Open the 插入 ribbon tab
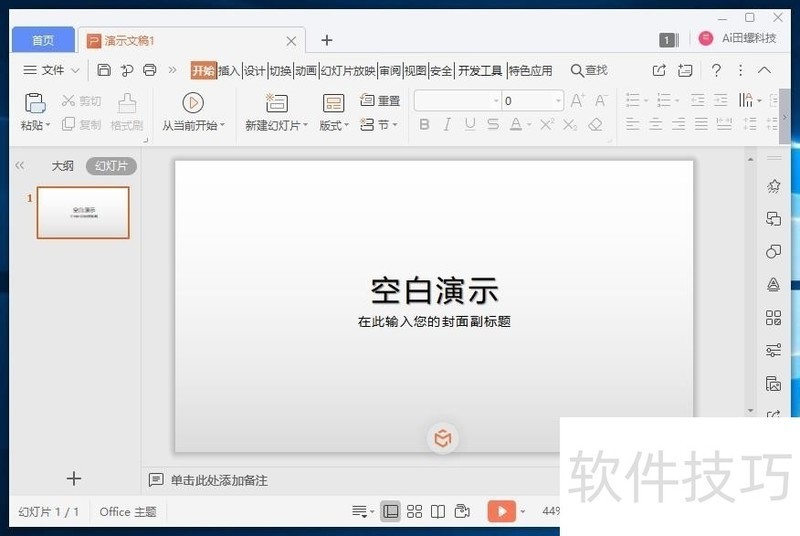 coord(229,71)
